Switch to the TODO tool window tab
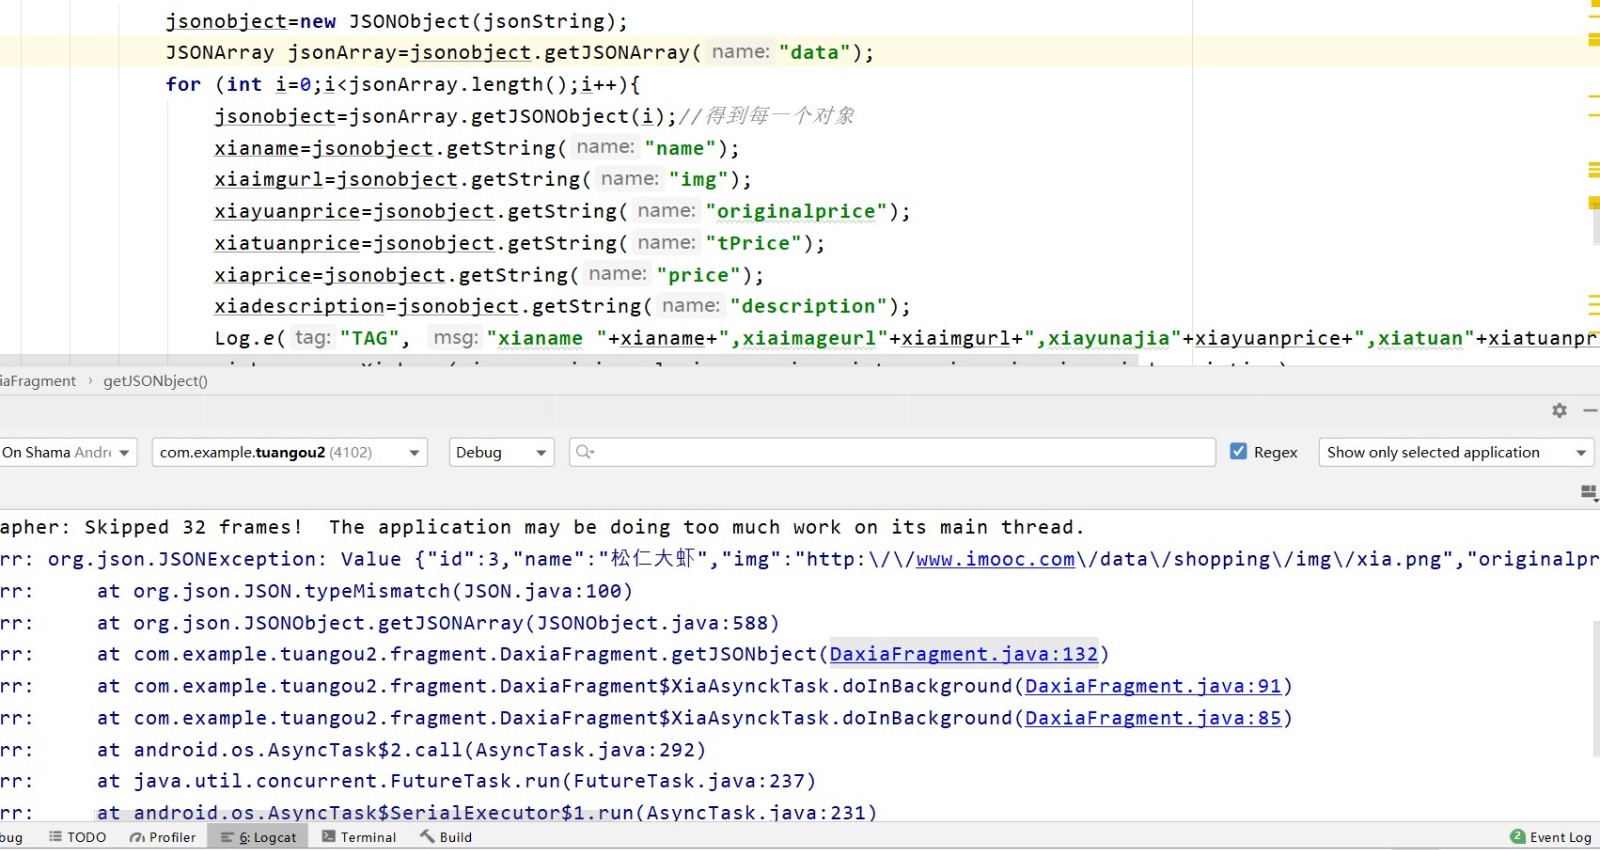 point(77,837)
